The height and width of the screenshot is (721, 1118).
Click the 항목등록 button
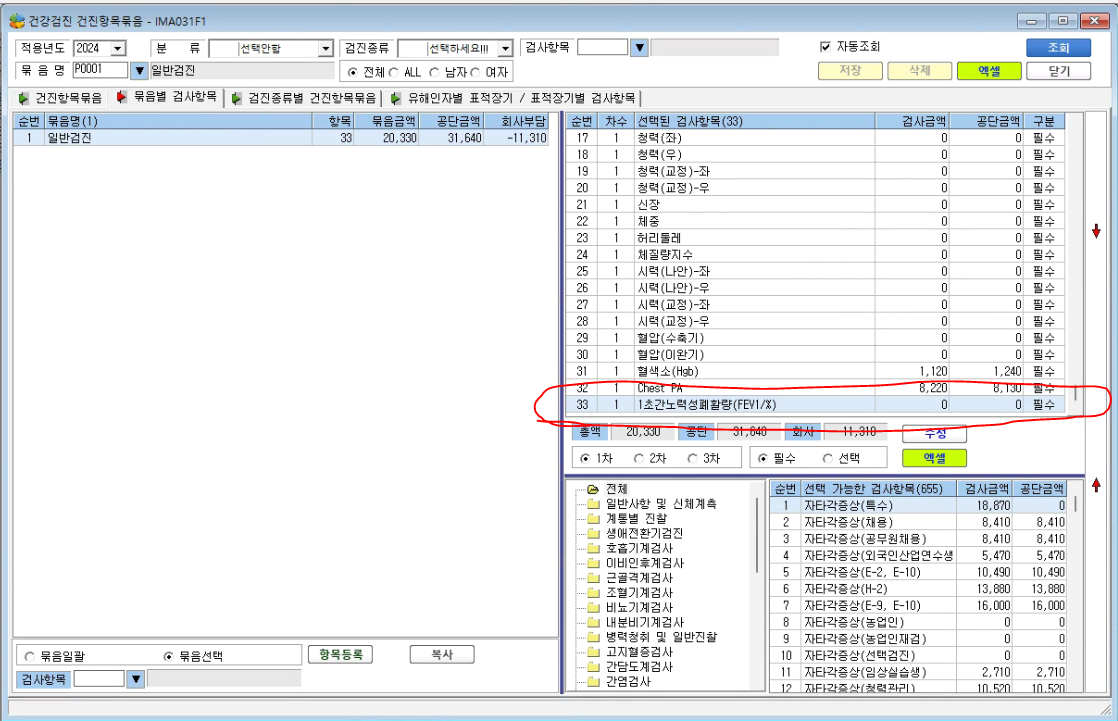[340, 654]
